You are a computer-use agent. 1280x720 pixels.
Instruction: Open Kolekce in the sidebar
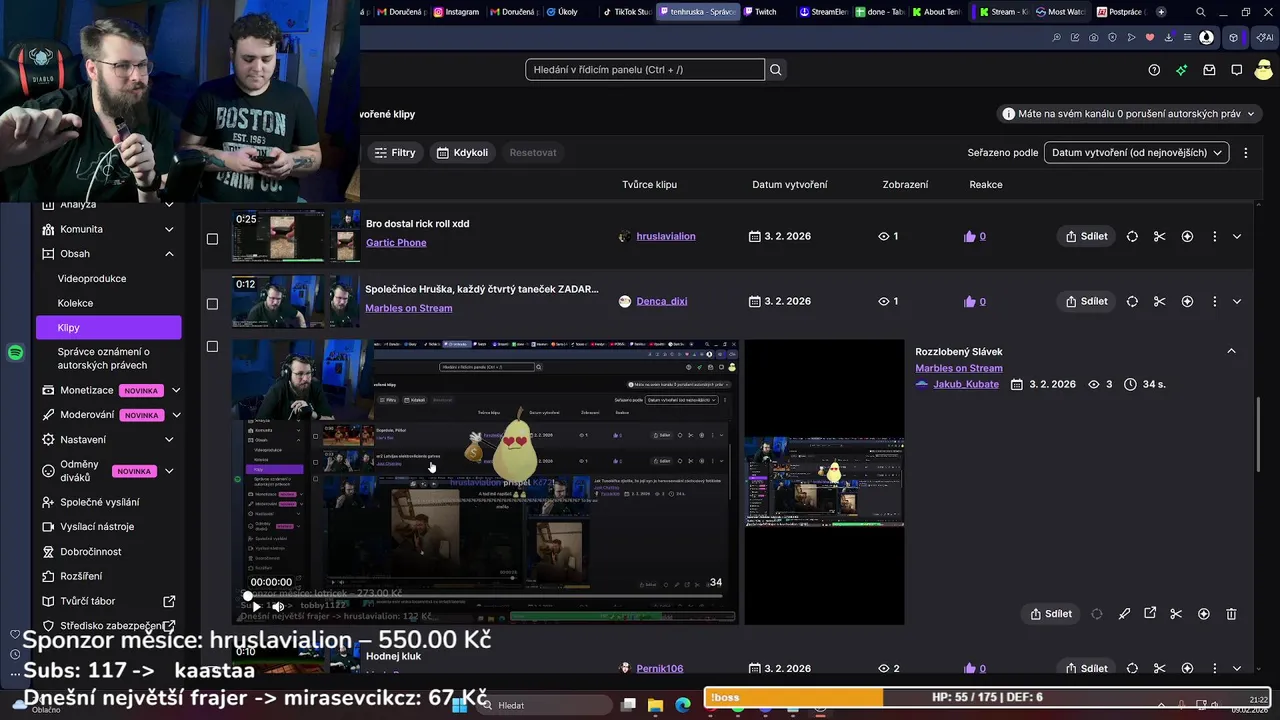[75, 303]
